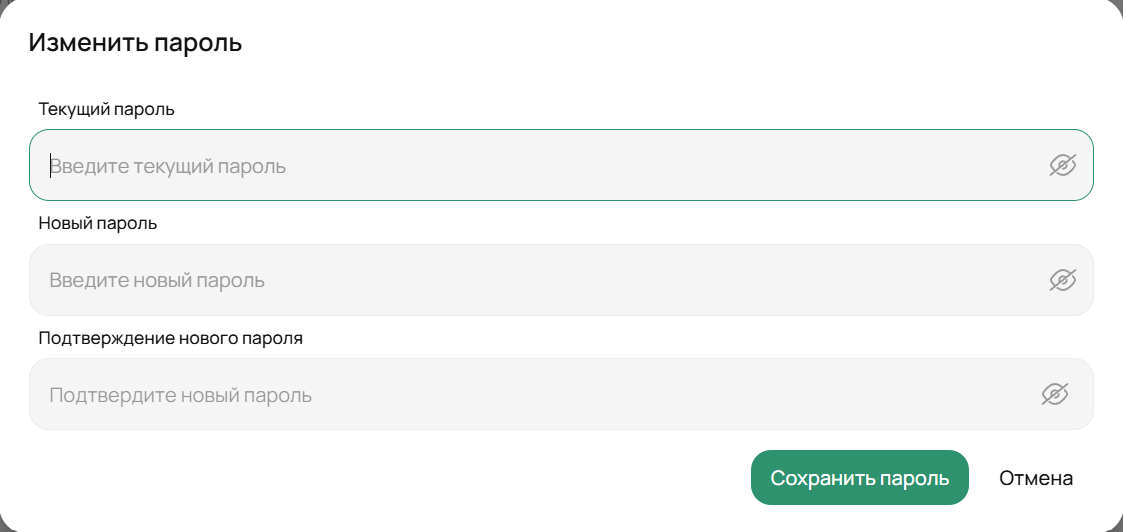The height and width of the screenshot is (532, 1123).
Task: Reveal the confirm new password entry
Action: coord(1055,395)
